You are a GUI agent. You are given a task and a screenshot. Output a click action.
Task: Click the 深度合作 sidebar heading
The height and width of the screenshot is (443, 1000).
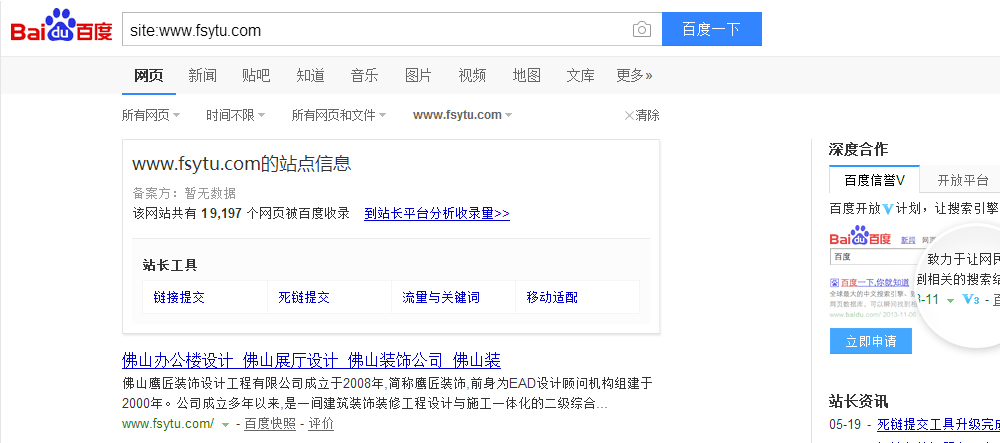pos(858,150)
